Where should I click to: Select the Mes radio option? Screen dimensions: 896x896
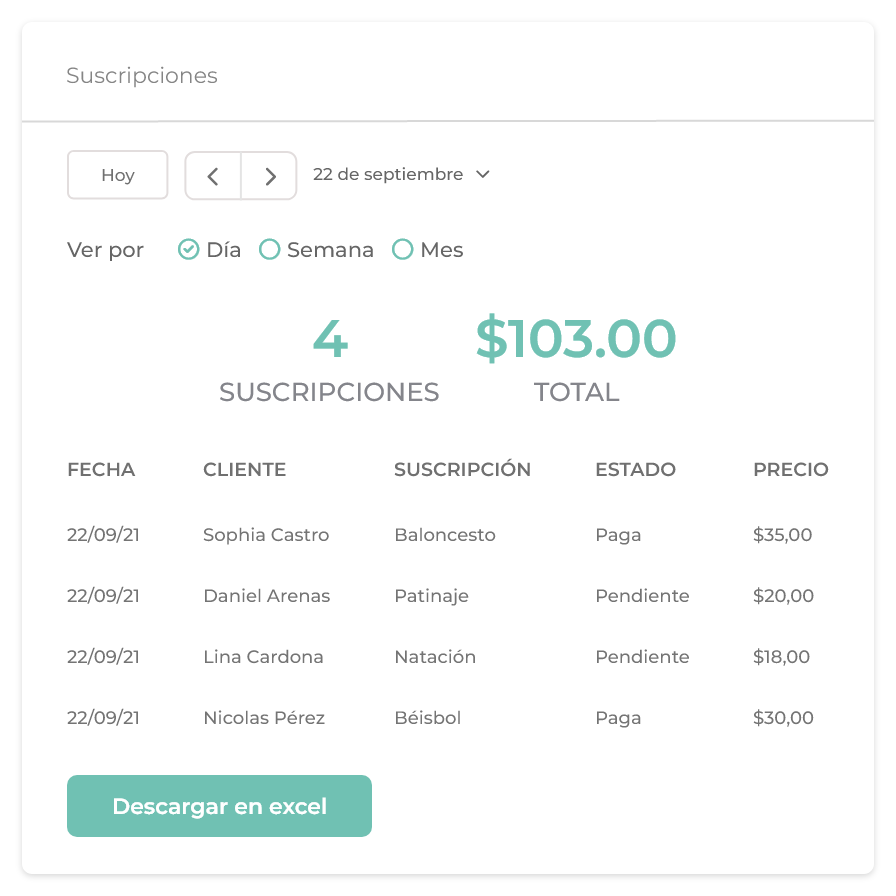[402, 250]
